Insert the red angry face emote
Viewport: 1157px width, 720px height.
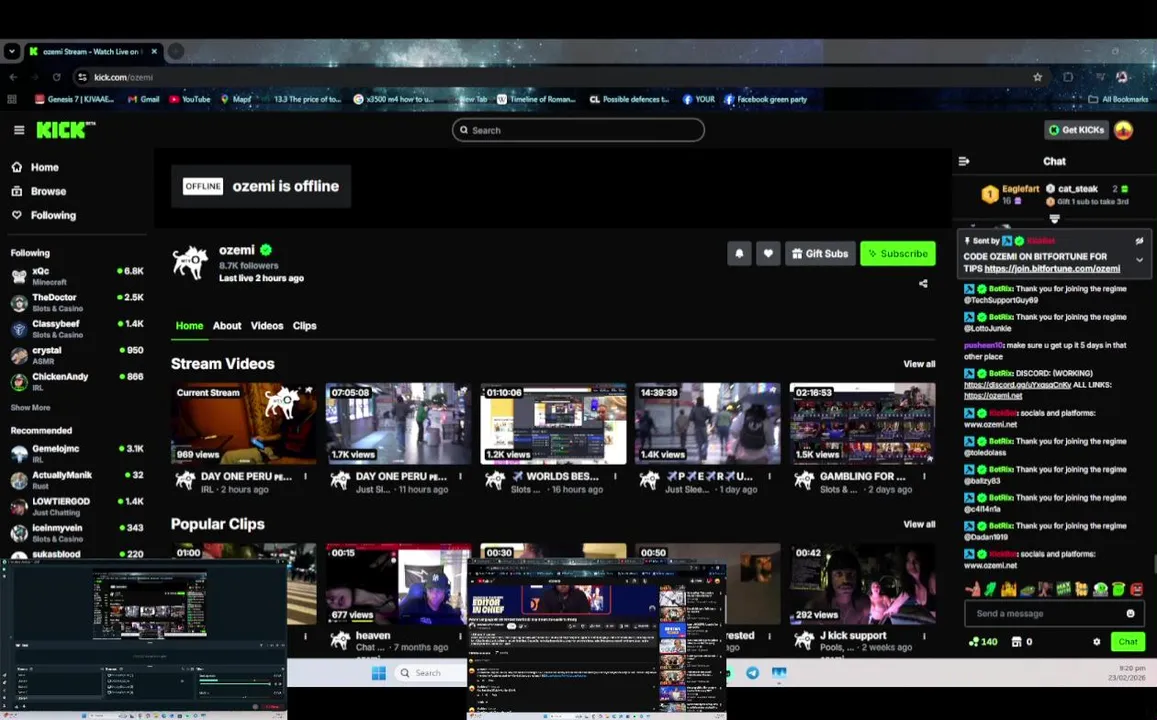tap(1136, 589)
